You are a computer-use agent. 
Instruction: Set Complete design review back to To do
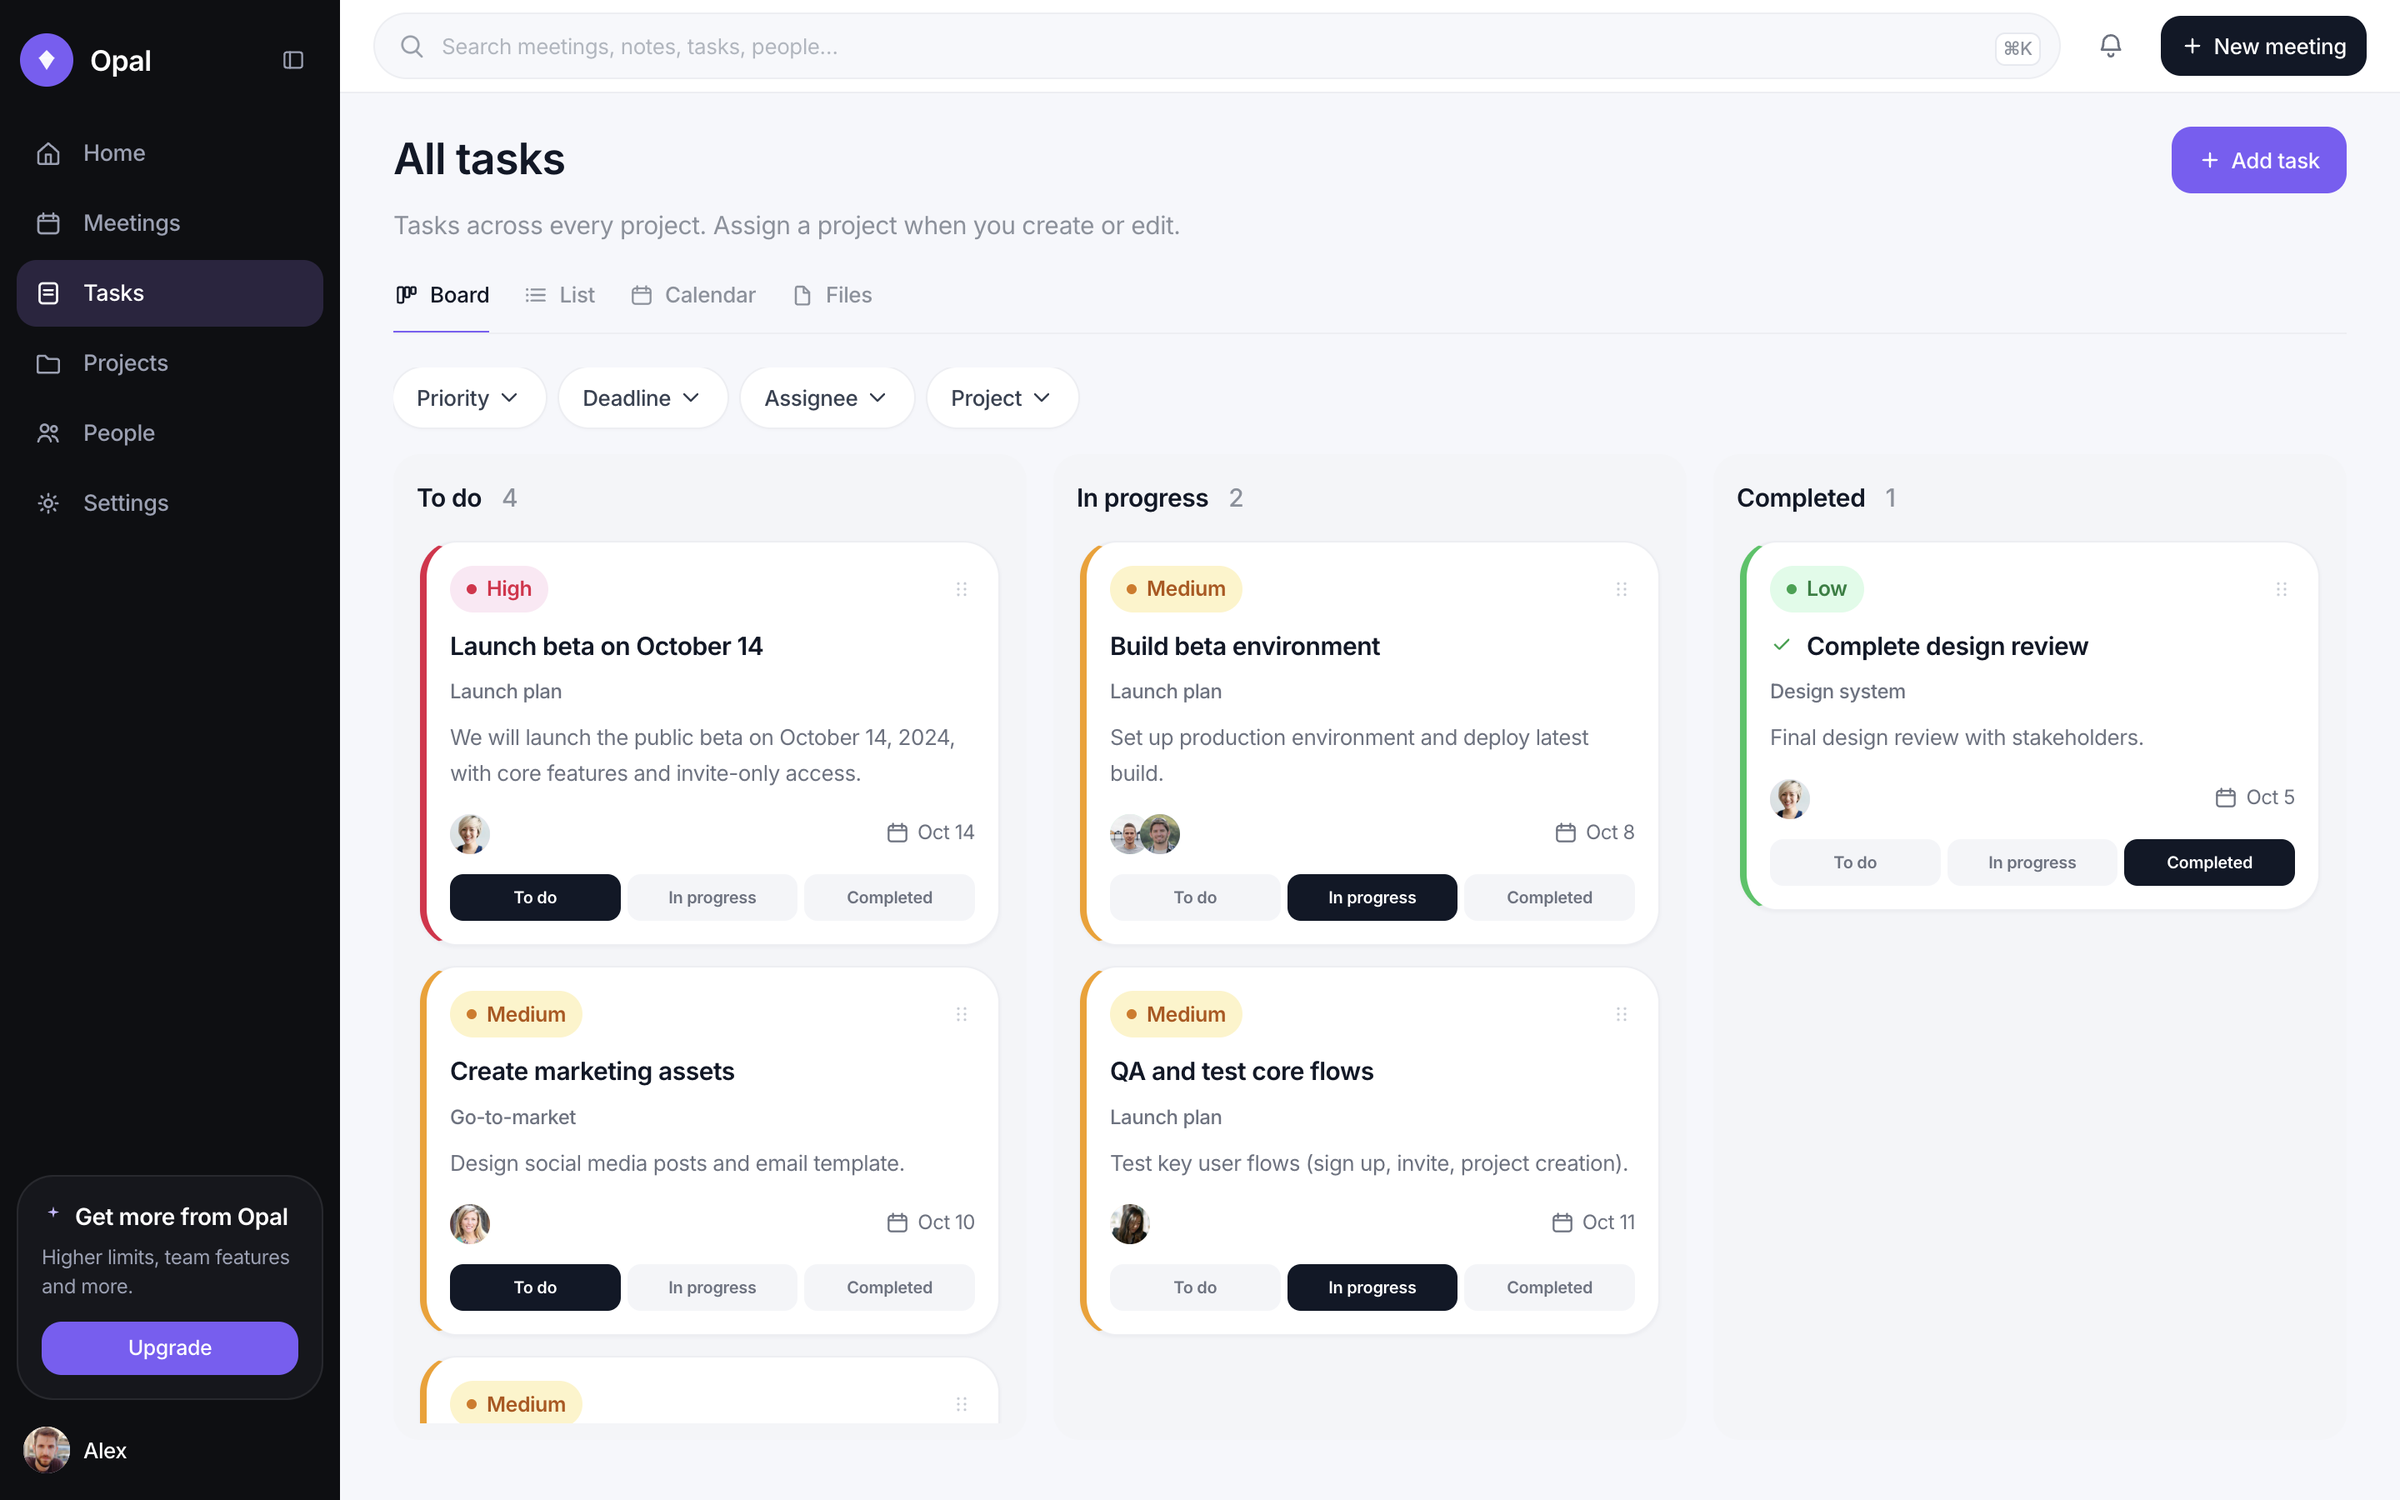(x=1855, y=862)
